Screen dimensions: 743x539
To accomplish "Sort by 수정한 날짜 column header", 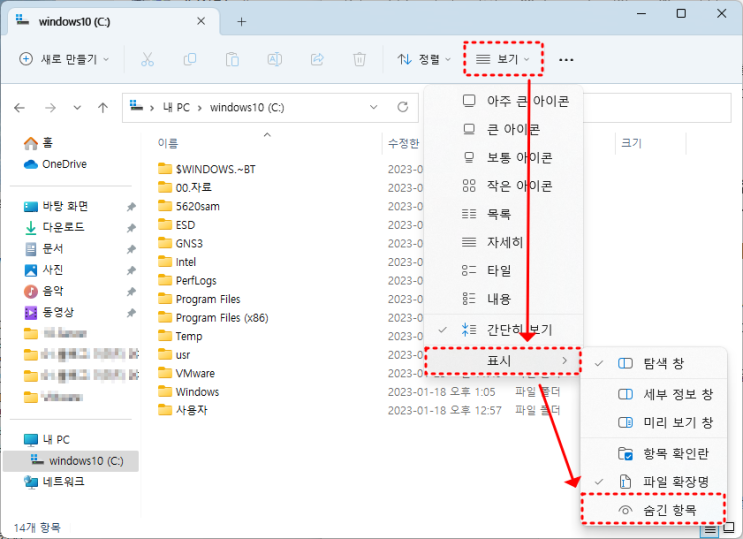I will click(x=404, y=143).
